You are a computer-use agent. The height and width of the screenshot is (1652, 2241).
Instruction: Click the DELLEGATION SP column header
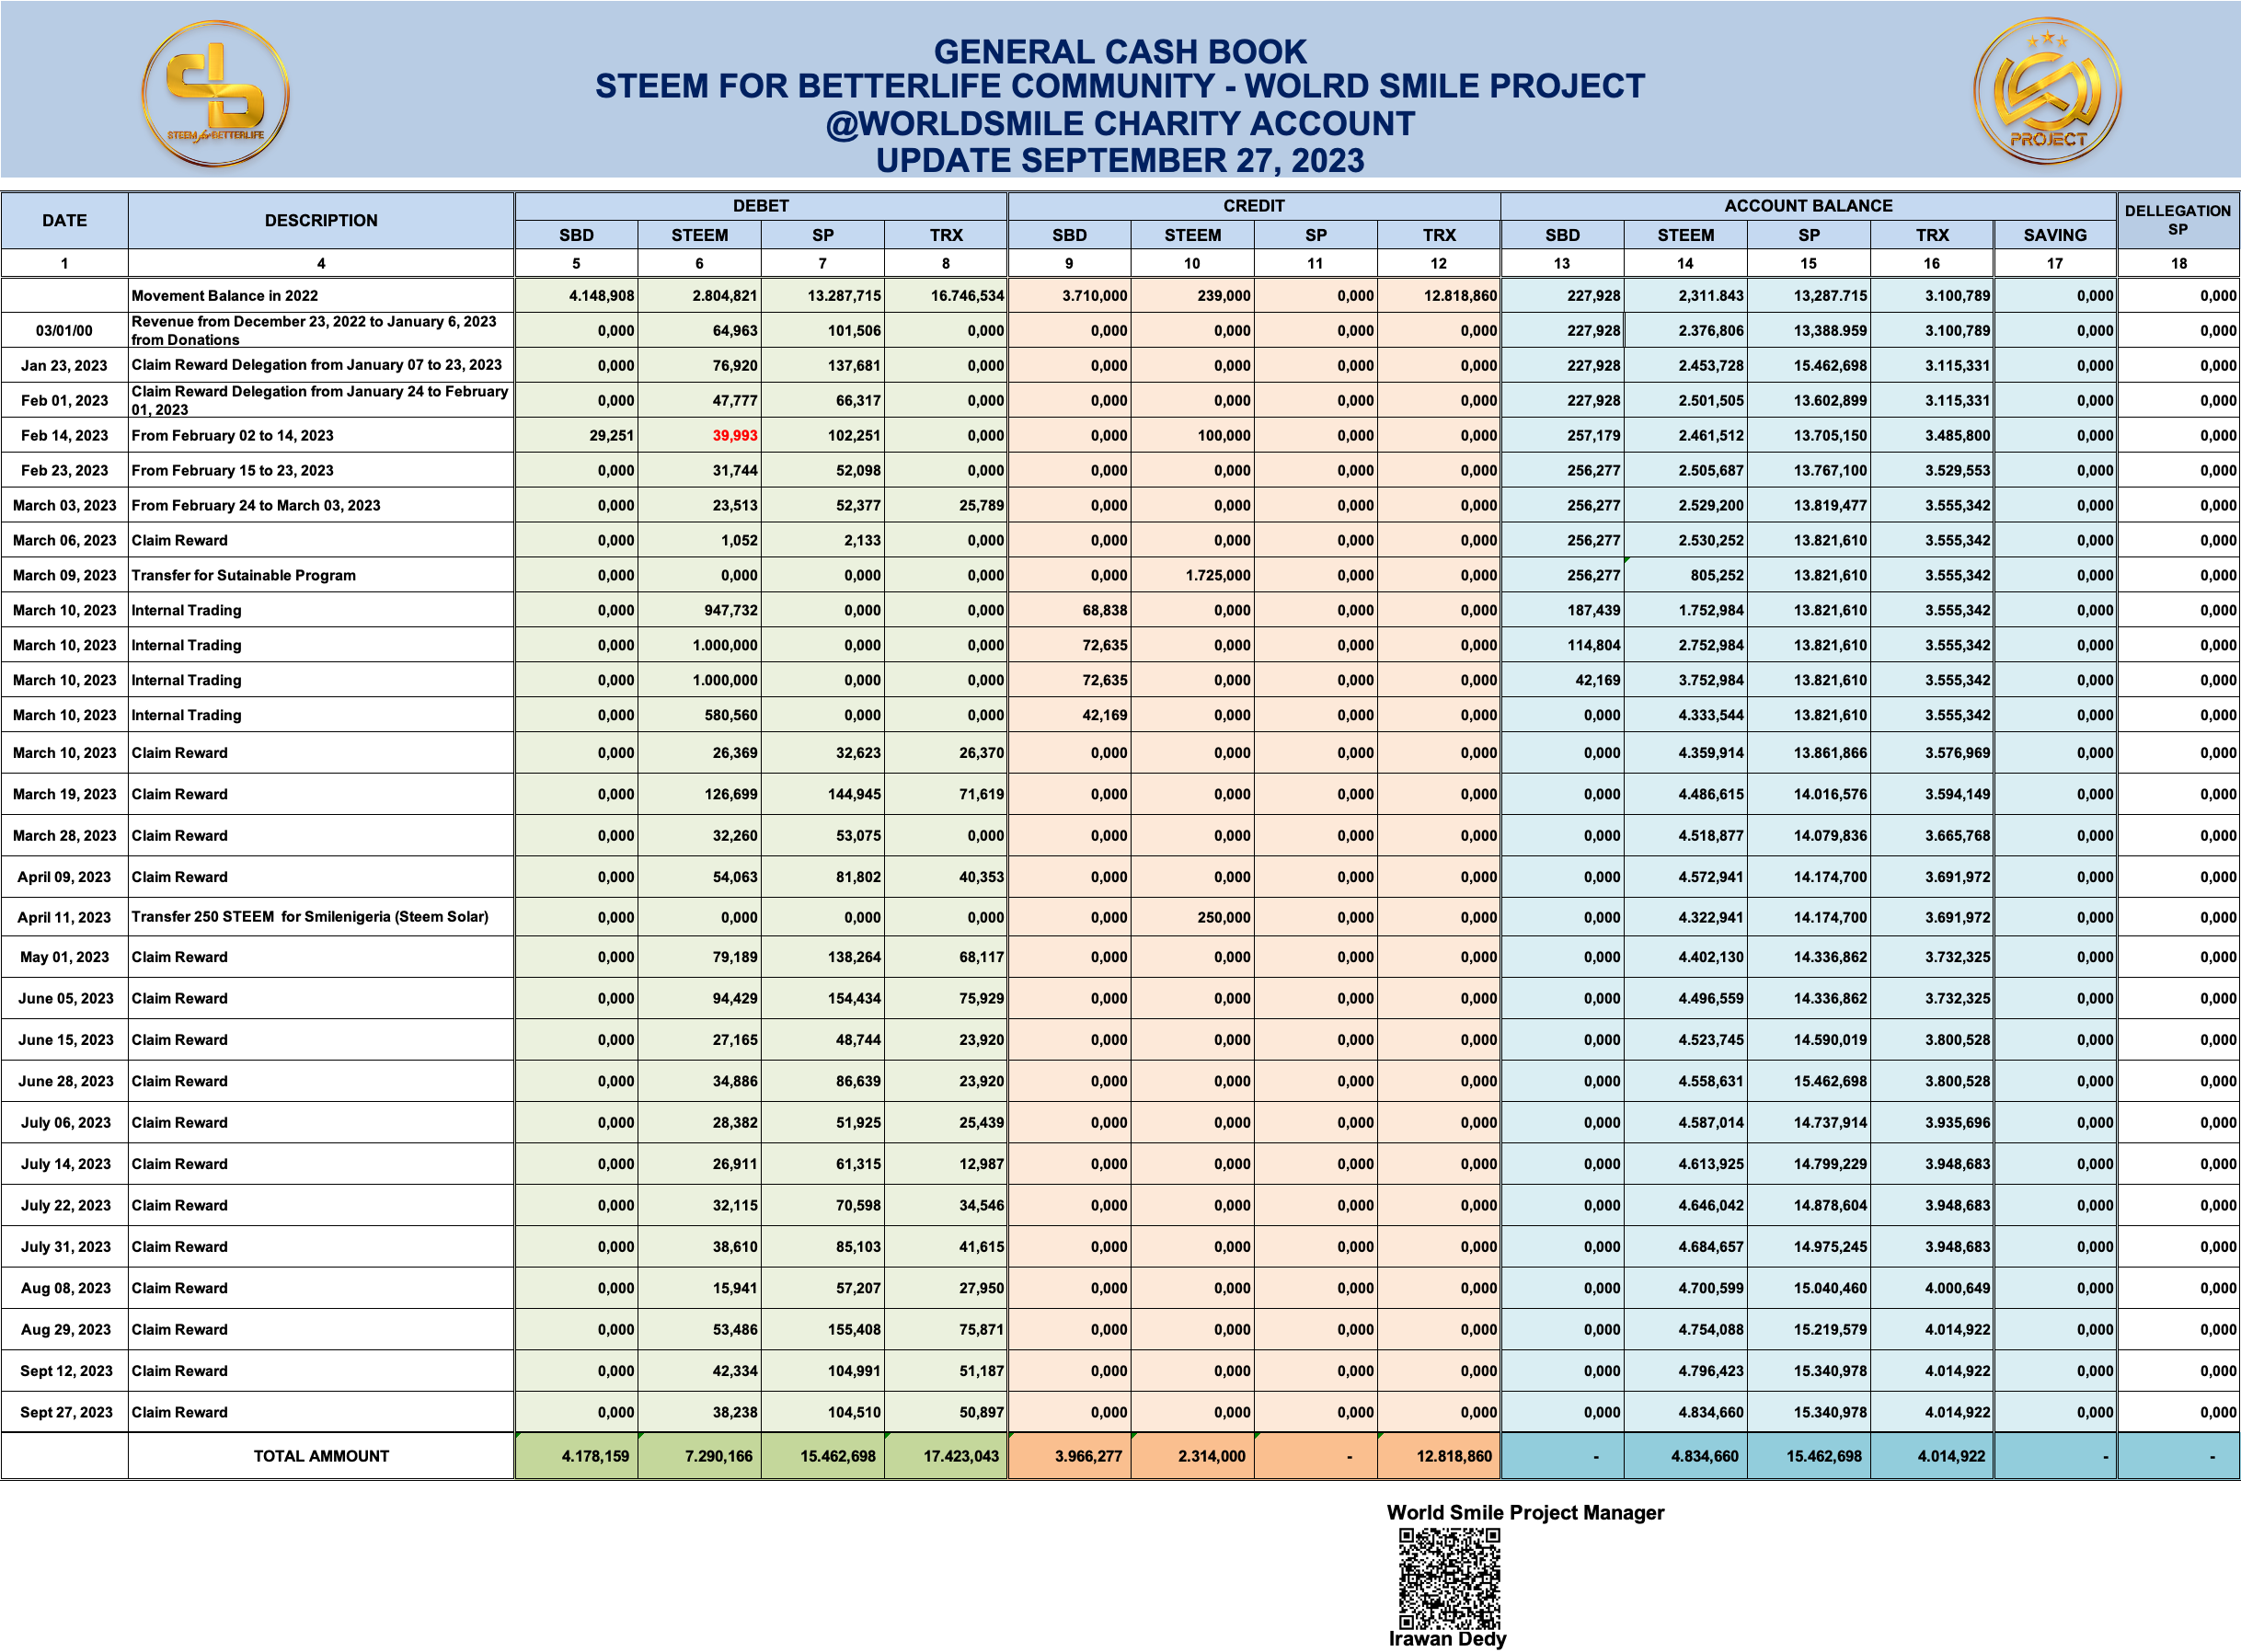(x=2178, y=220)
